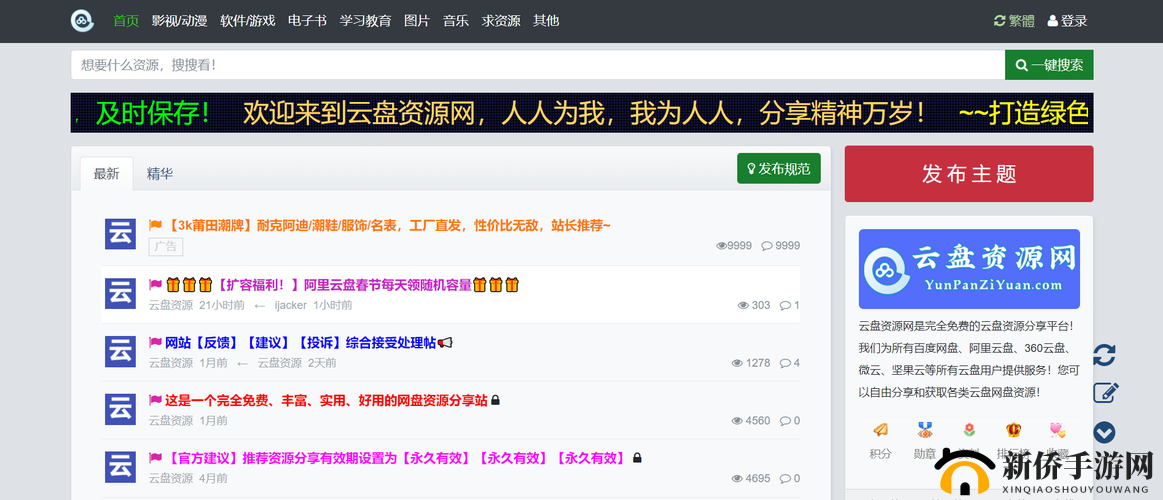Switch to the 精华 tab
The height and width of the screenshot is (500, 1163).
click(x=159, y=174)
